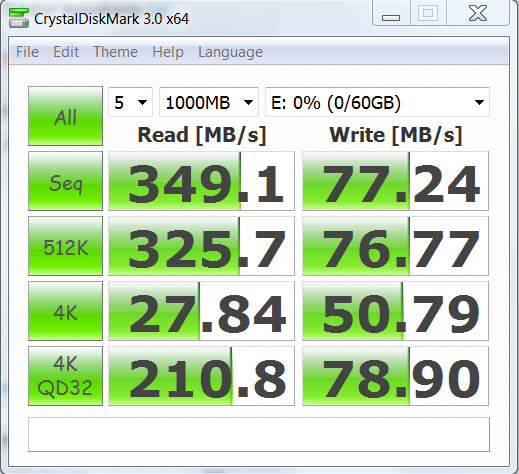Click the Seq write result 77.24
The image size is (519, 474).
(396, 181)
